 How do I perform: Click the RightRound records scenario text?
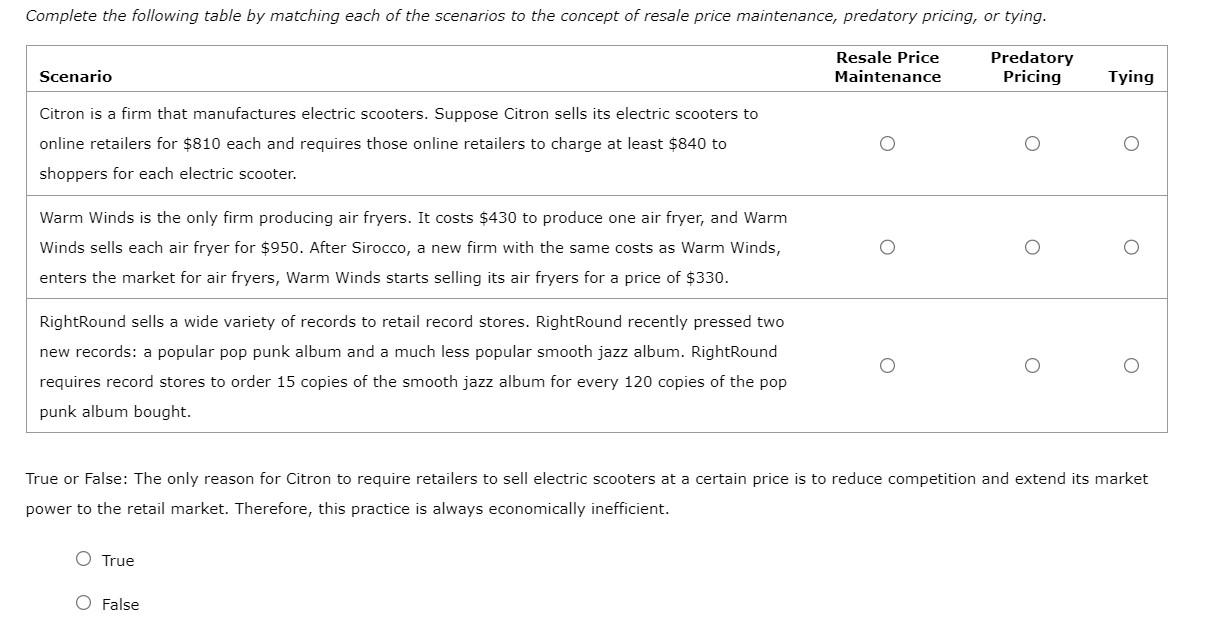(x=413, y=367)
